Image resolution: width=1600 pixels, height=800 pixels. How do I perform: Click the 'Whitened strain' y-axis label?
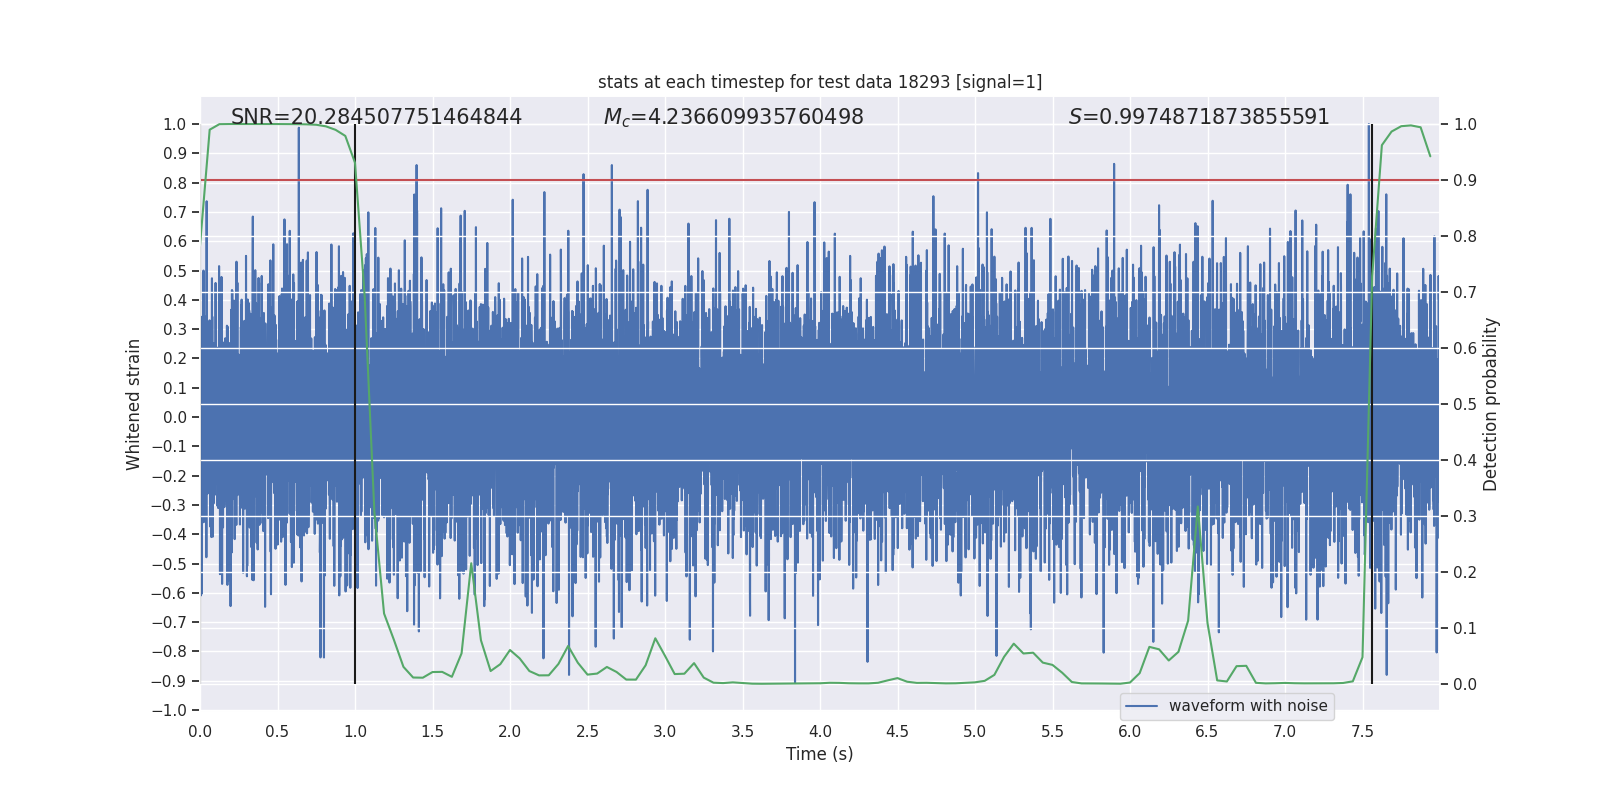tap(133, 404)
